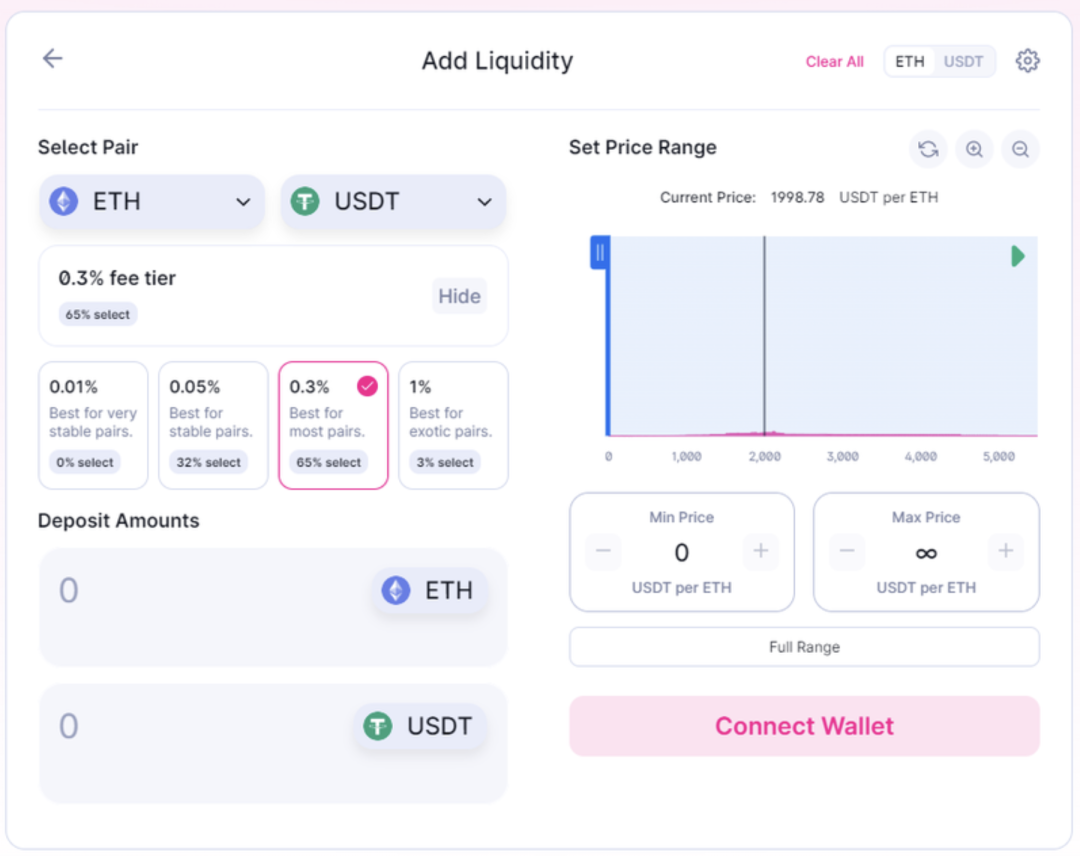
Task: Increase the Min Price with plus stepper
Action: click(x=761, y=550)
